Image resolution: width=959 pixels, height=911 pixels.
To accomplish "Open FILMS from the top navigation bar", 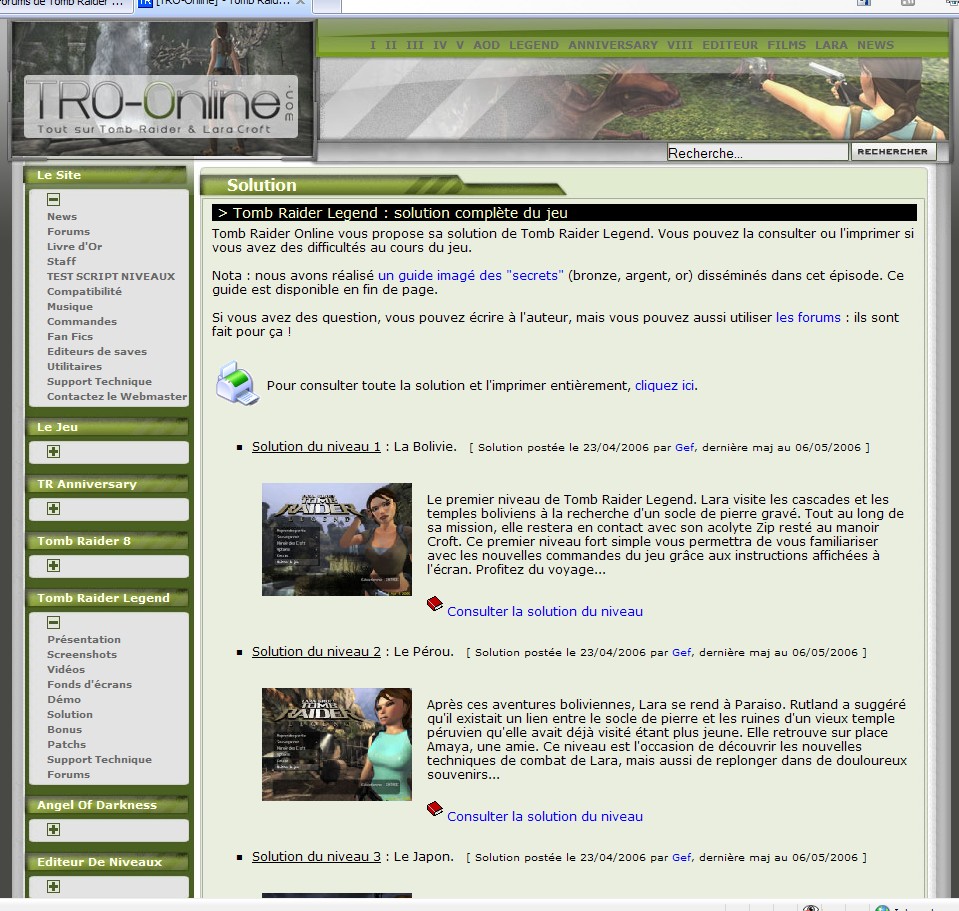I will pos(787,45).
